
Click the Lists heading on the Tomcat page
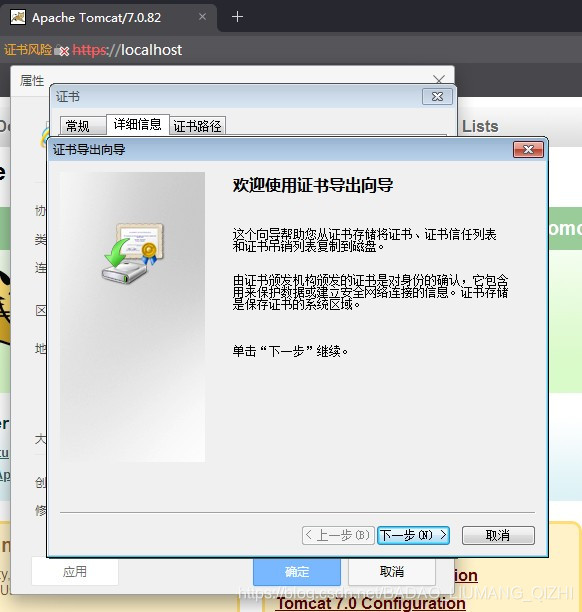480,126
